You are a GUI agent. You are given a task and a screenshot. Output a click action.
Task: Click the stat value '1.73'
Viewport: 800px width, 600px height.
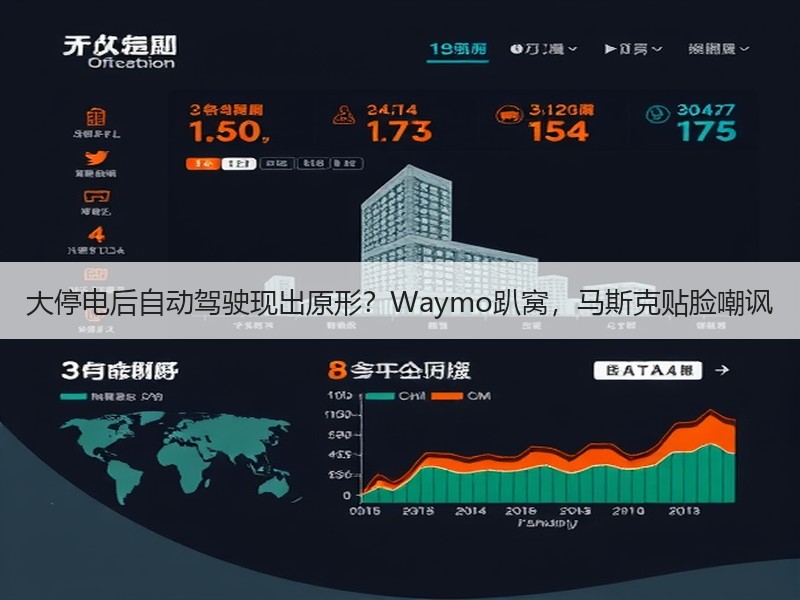click(400, 132)
